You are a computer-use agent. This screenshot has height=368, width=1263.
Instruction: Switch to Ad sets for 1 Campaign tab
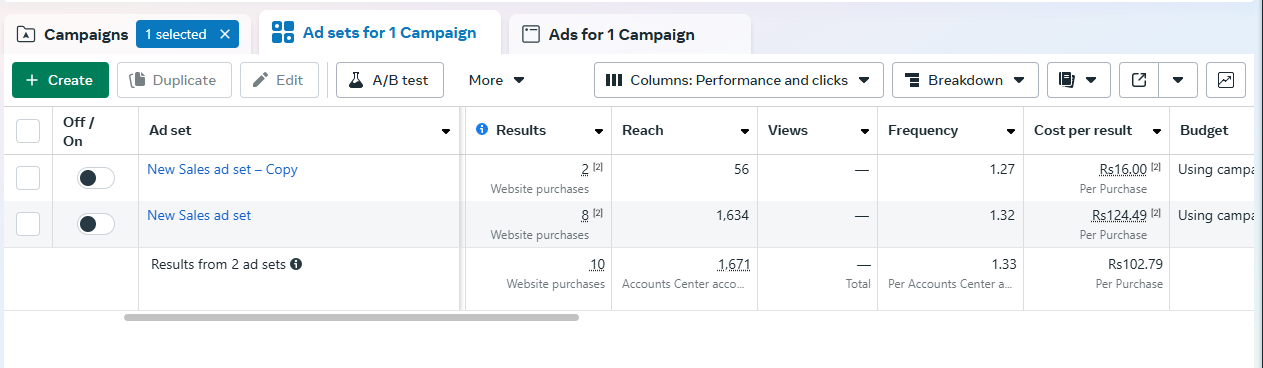pyautogui.click(x=379, y=33)
